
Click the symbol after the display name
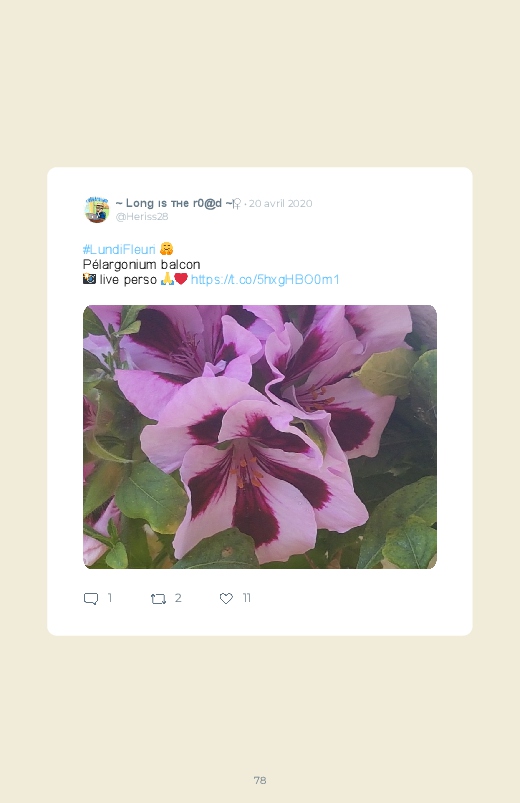[x=237, y=204]
